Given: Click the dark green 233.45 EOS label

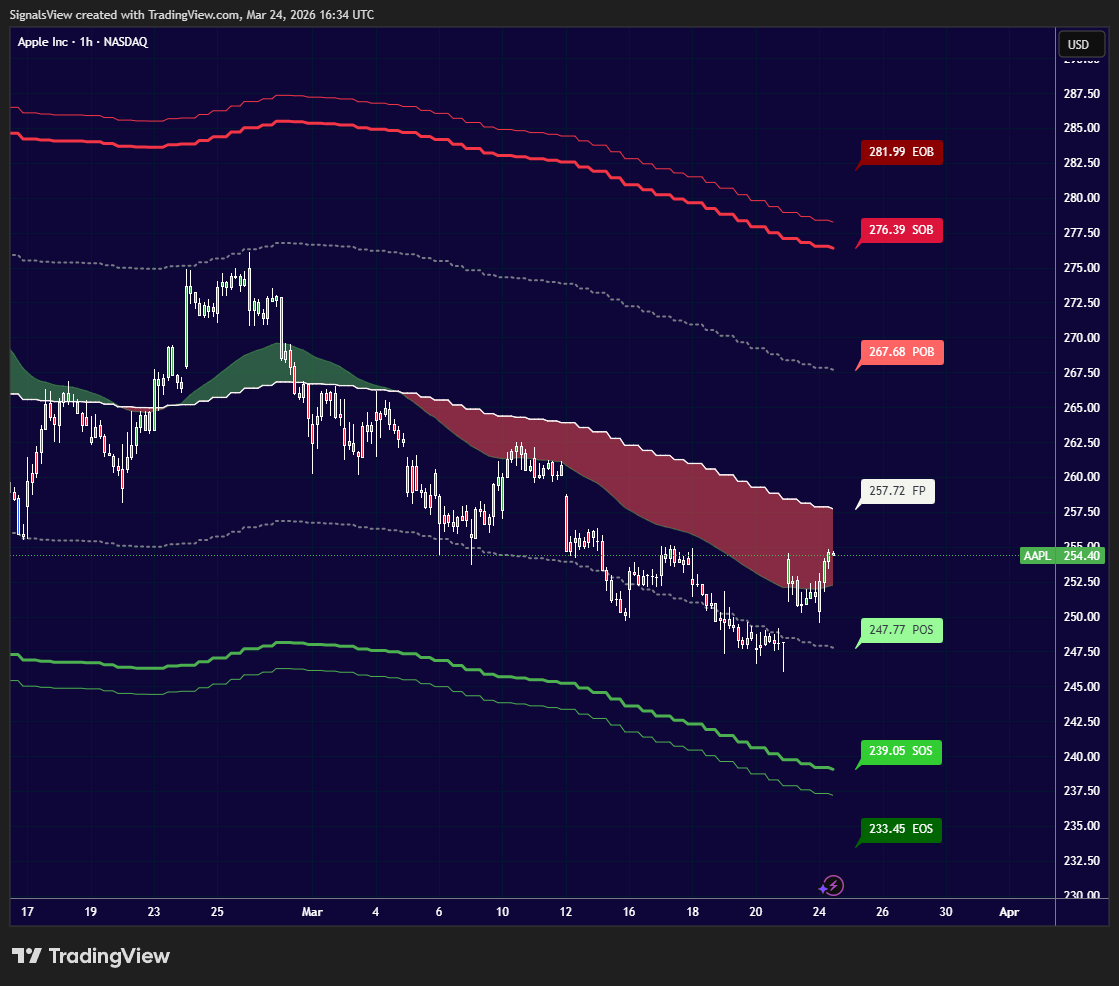Looking at the screenshot, I should [900, 829].
